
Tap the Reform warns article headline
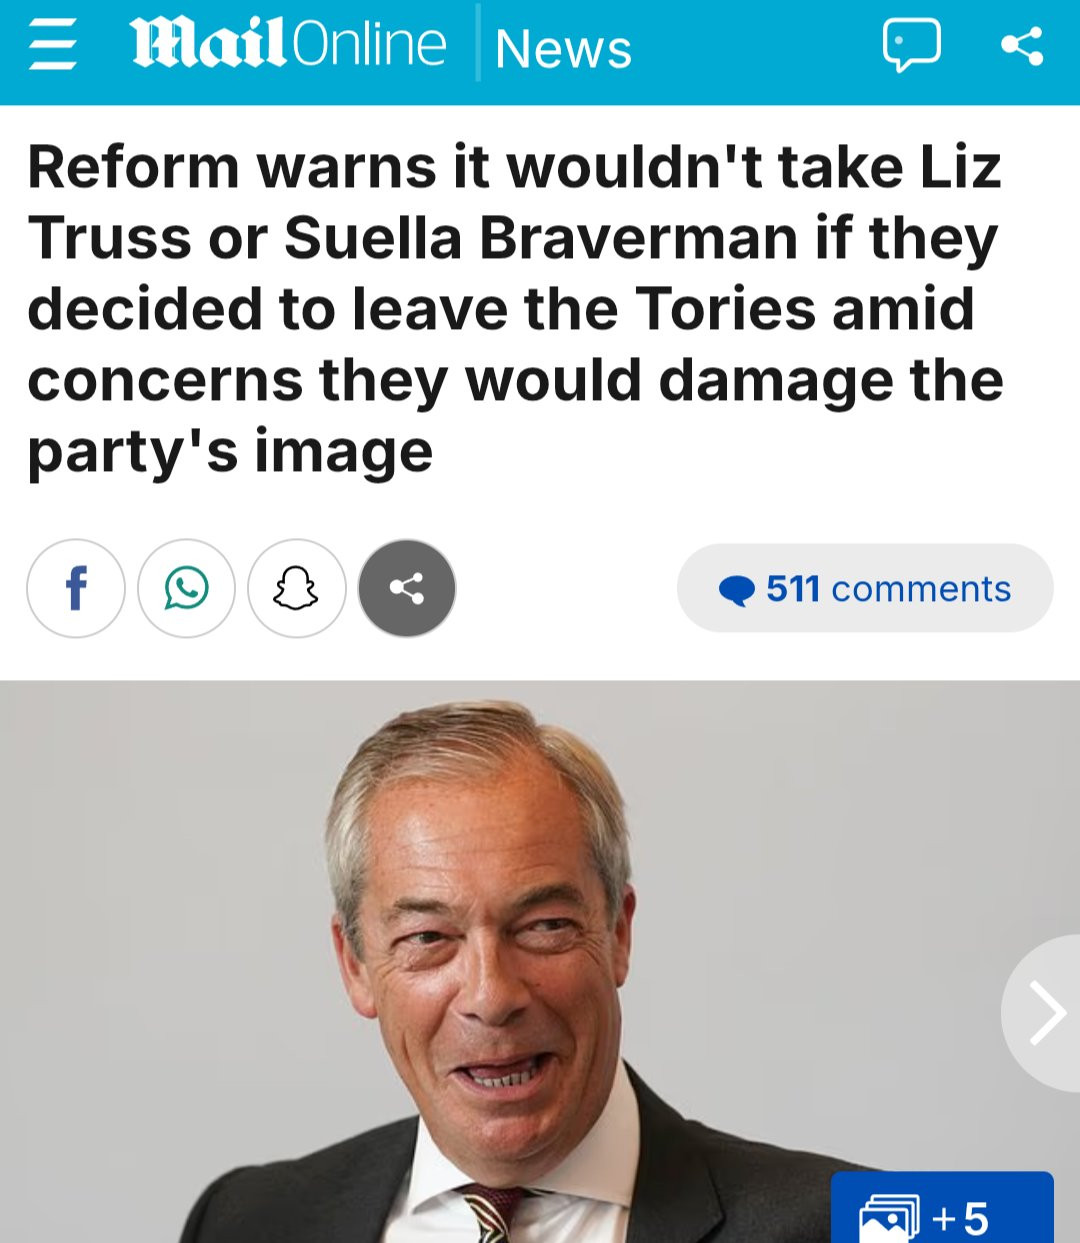(x=515, y=308)
